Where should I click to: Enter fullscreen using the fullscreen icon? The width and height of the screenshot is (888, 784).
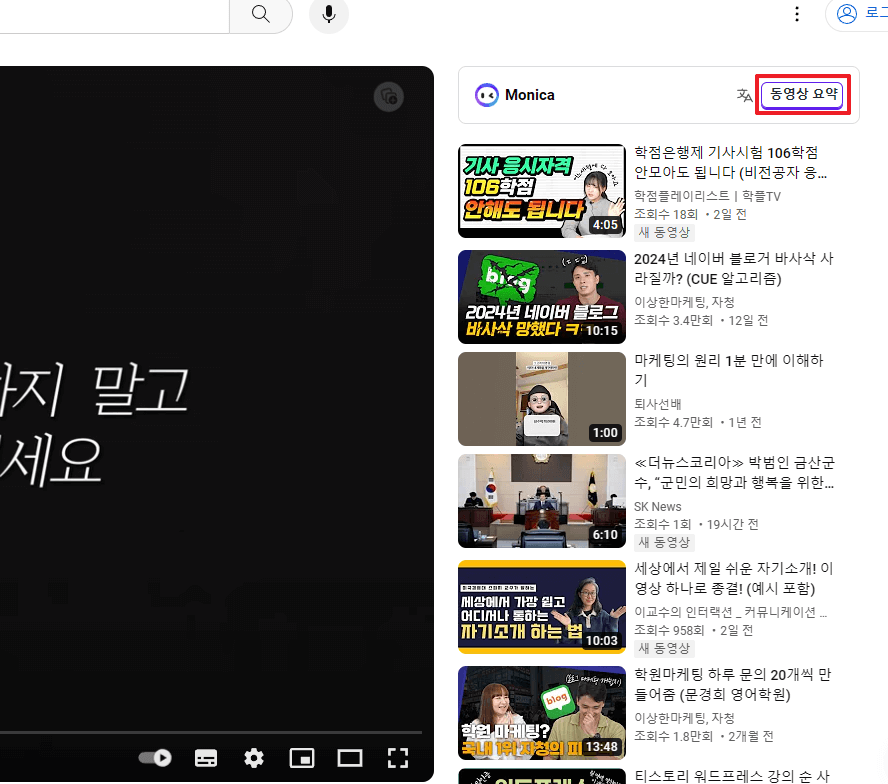coord(398,758)
